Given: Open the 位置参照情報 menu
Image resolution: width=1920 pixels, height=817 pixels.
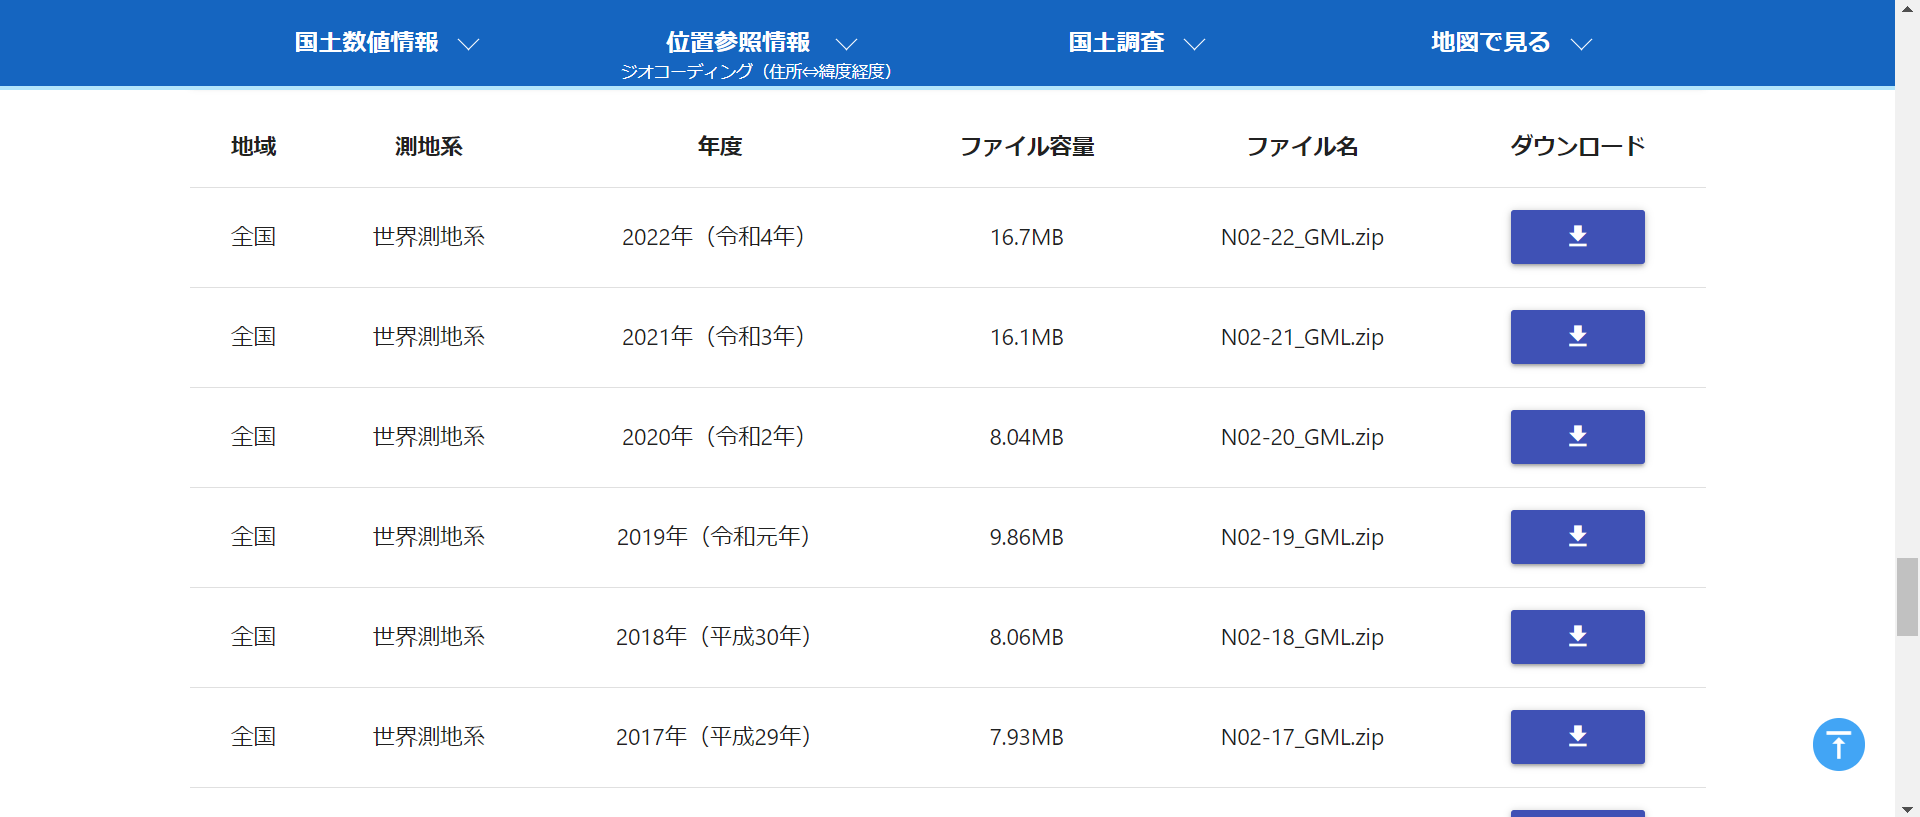Looking at the screenshot, I should [738, 42].
